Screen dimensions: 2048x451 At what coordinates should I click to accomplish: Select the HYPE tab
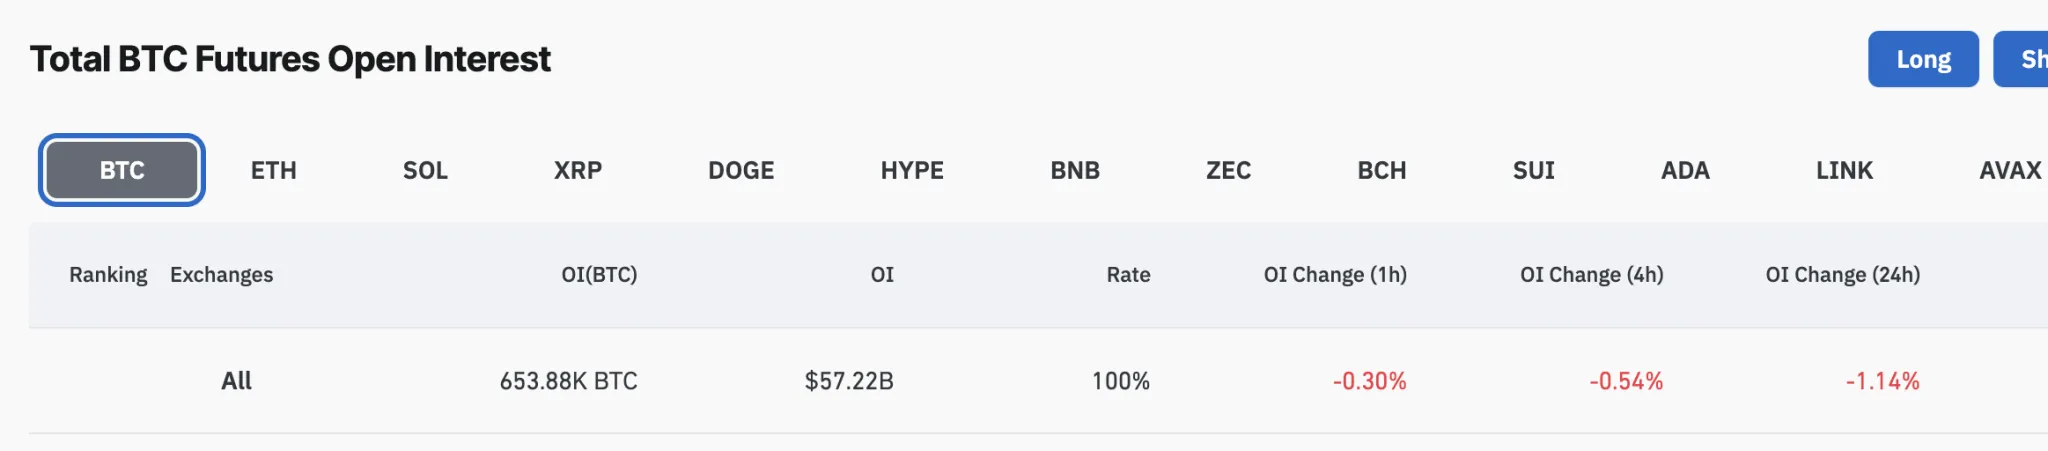[912, 170]
